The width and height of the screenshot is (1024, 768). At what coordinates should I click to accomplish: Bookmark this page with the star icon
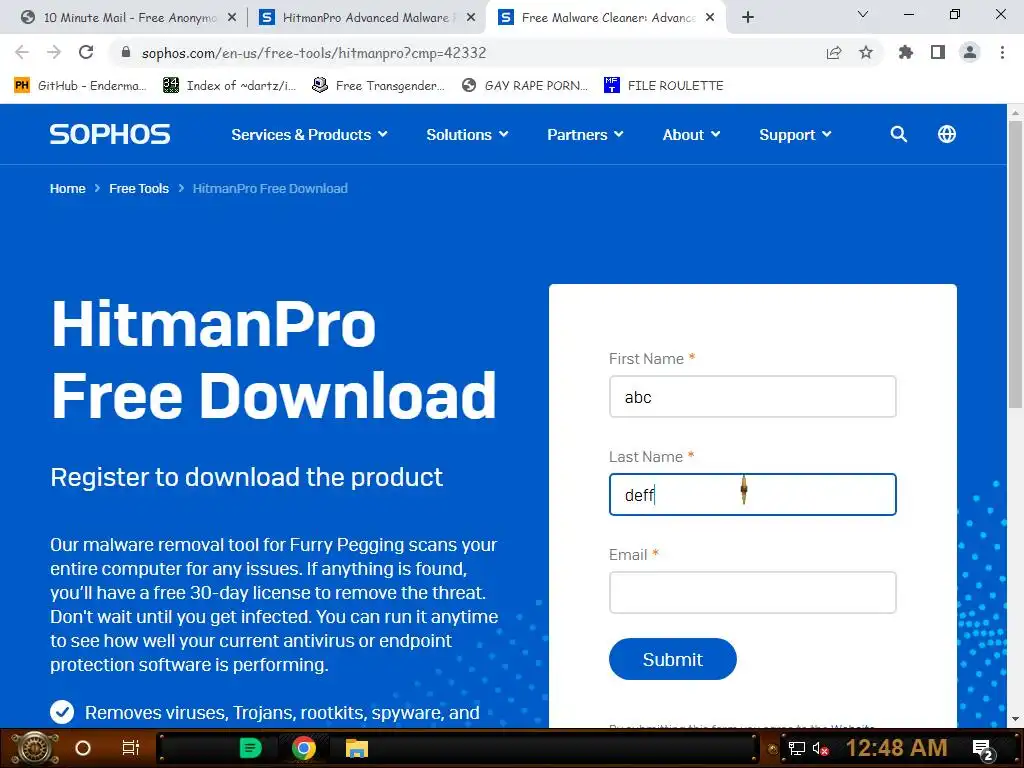[x=866, y=53]
